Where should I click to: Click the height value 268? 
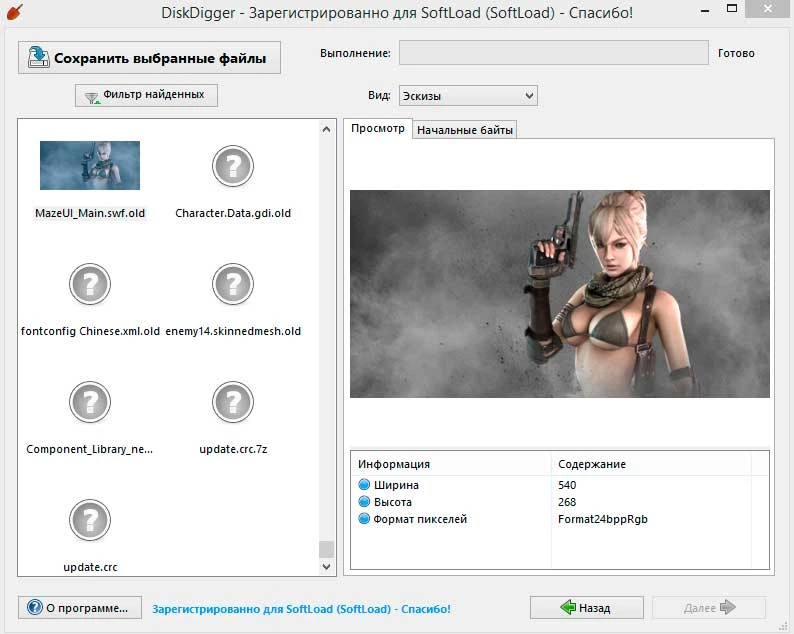[x=567, y=502]
